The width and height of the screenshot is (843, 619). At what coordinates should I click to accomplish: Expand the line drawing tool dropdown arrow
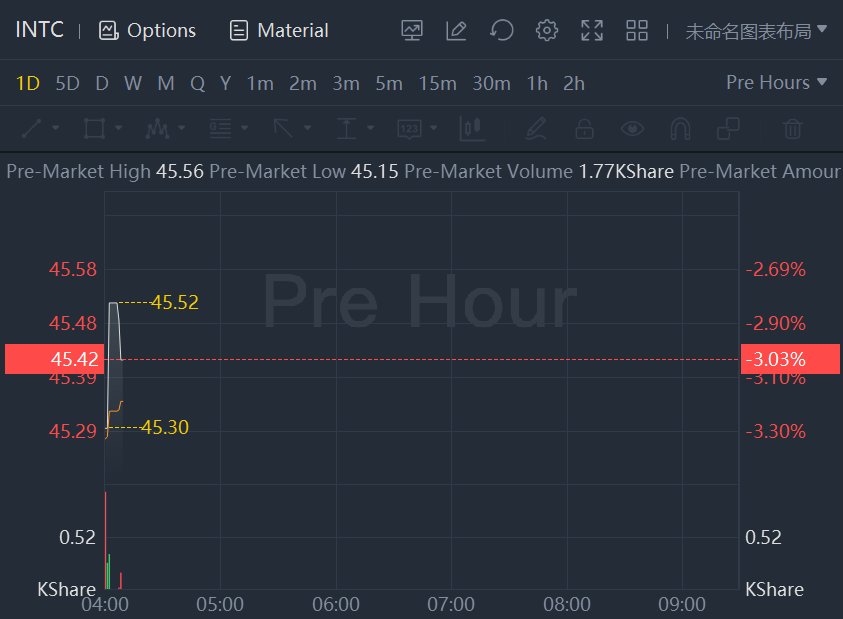(x=56, y=129)
